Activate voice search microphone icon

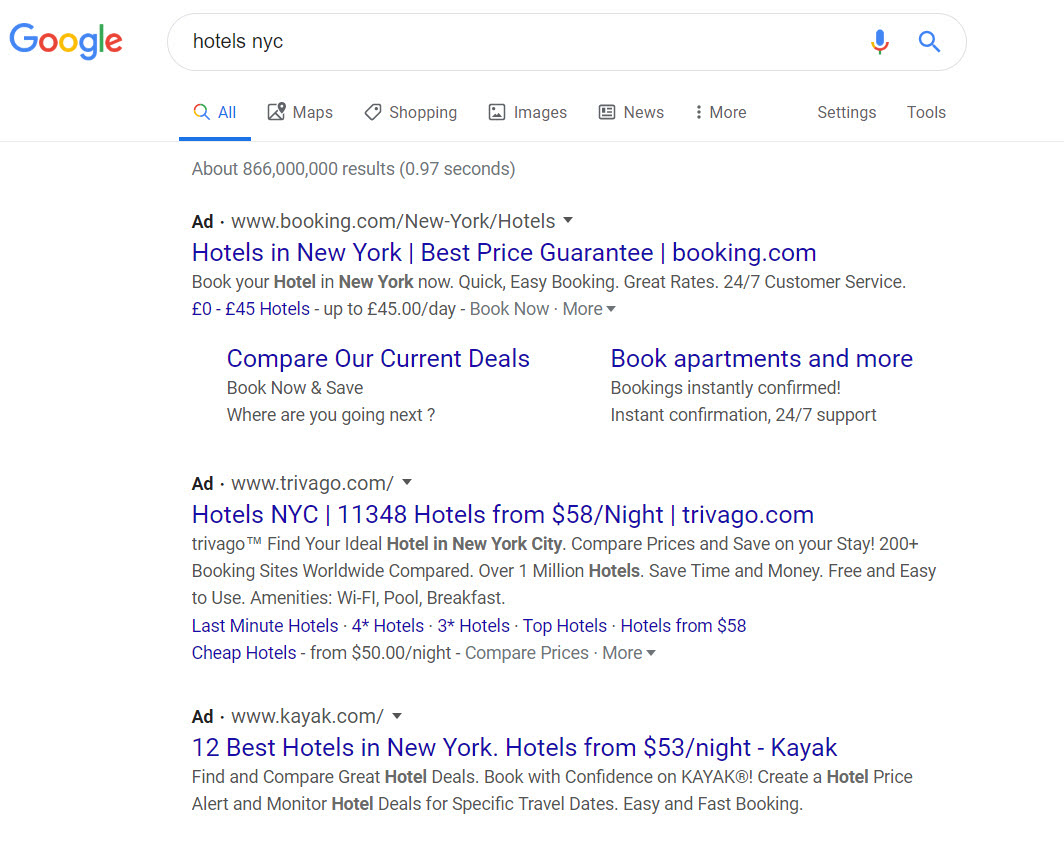click(x=879, y=42)
